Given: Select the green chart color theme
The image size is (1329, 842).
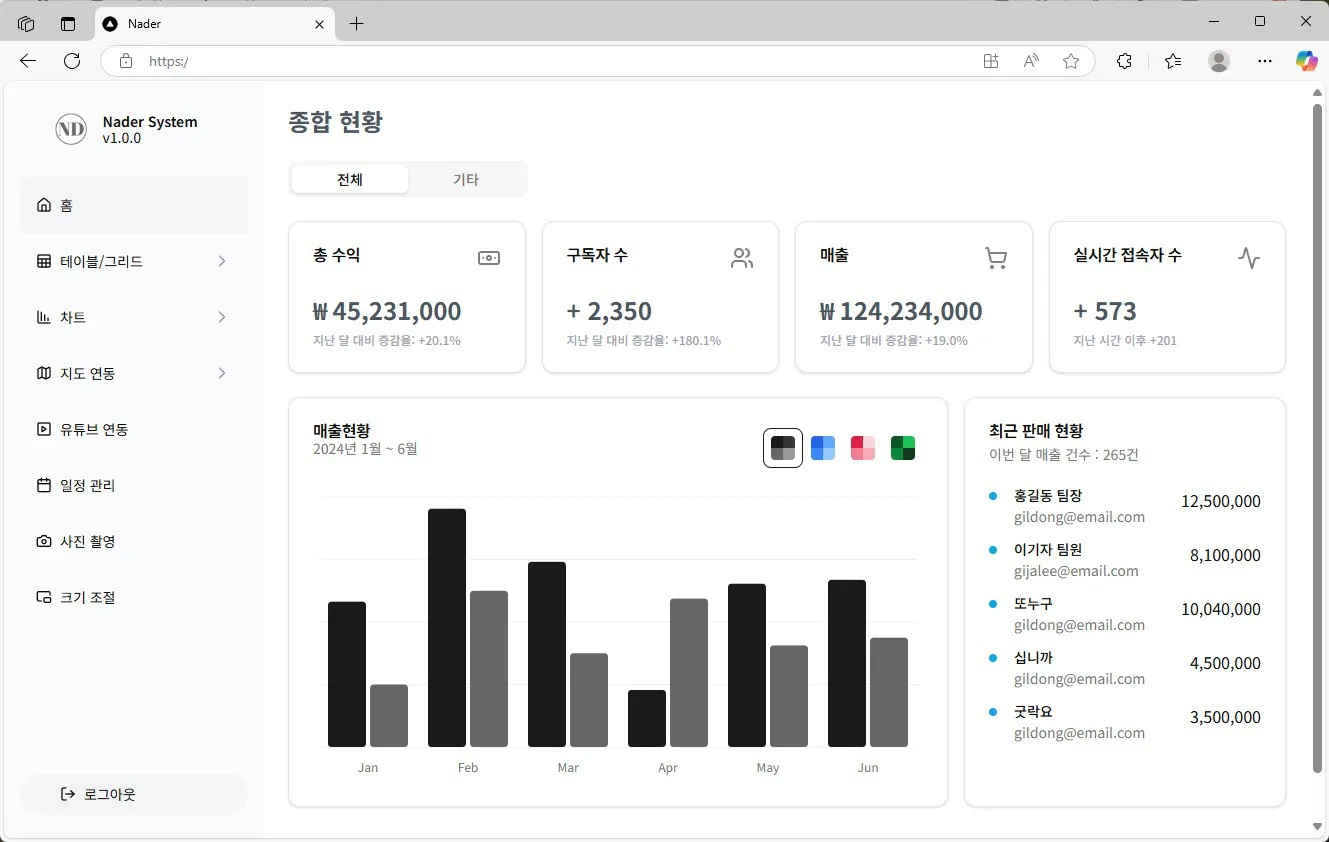Looking at the screenshot, I should [x=903, y=448].
